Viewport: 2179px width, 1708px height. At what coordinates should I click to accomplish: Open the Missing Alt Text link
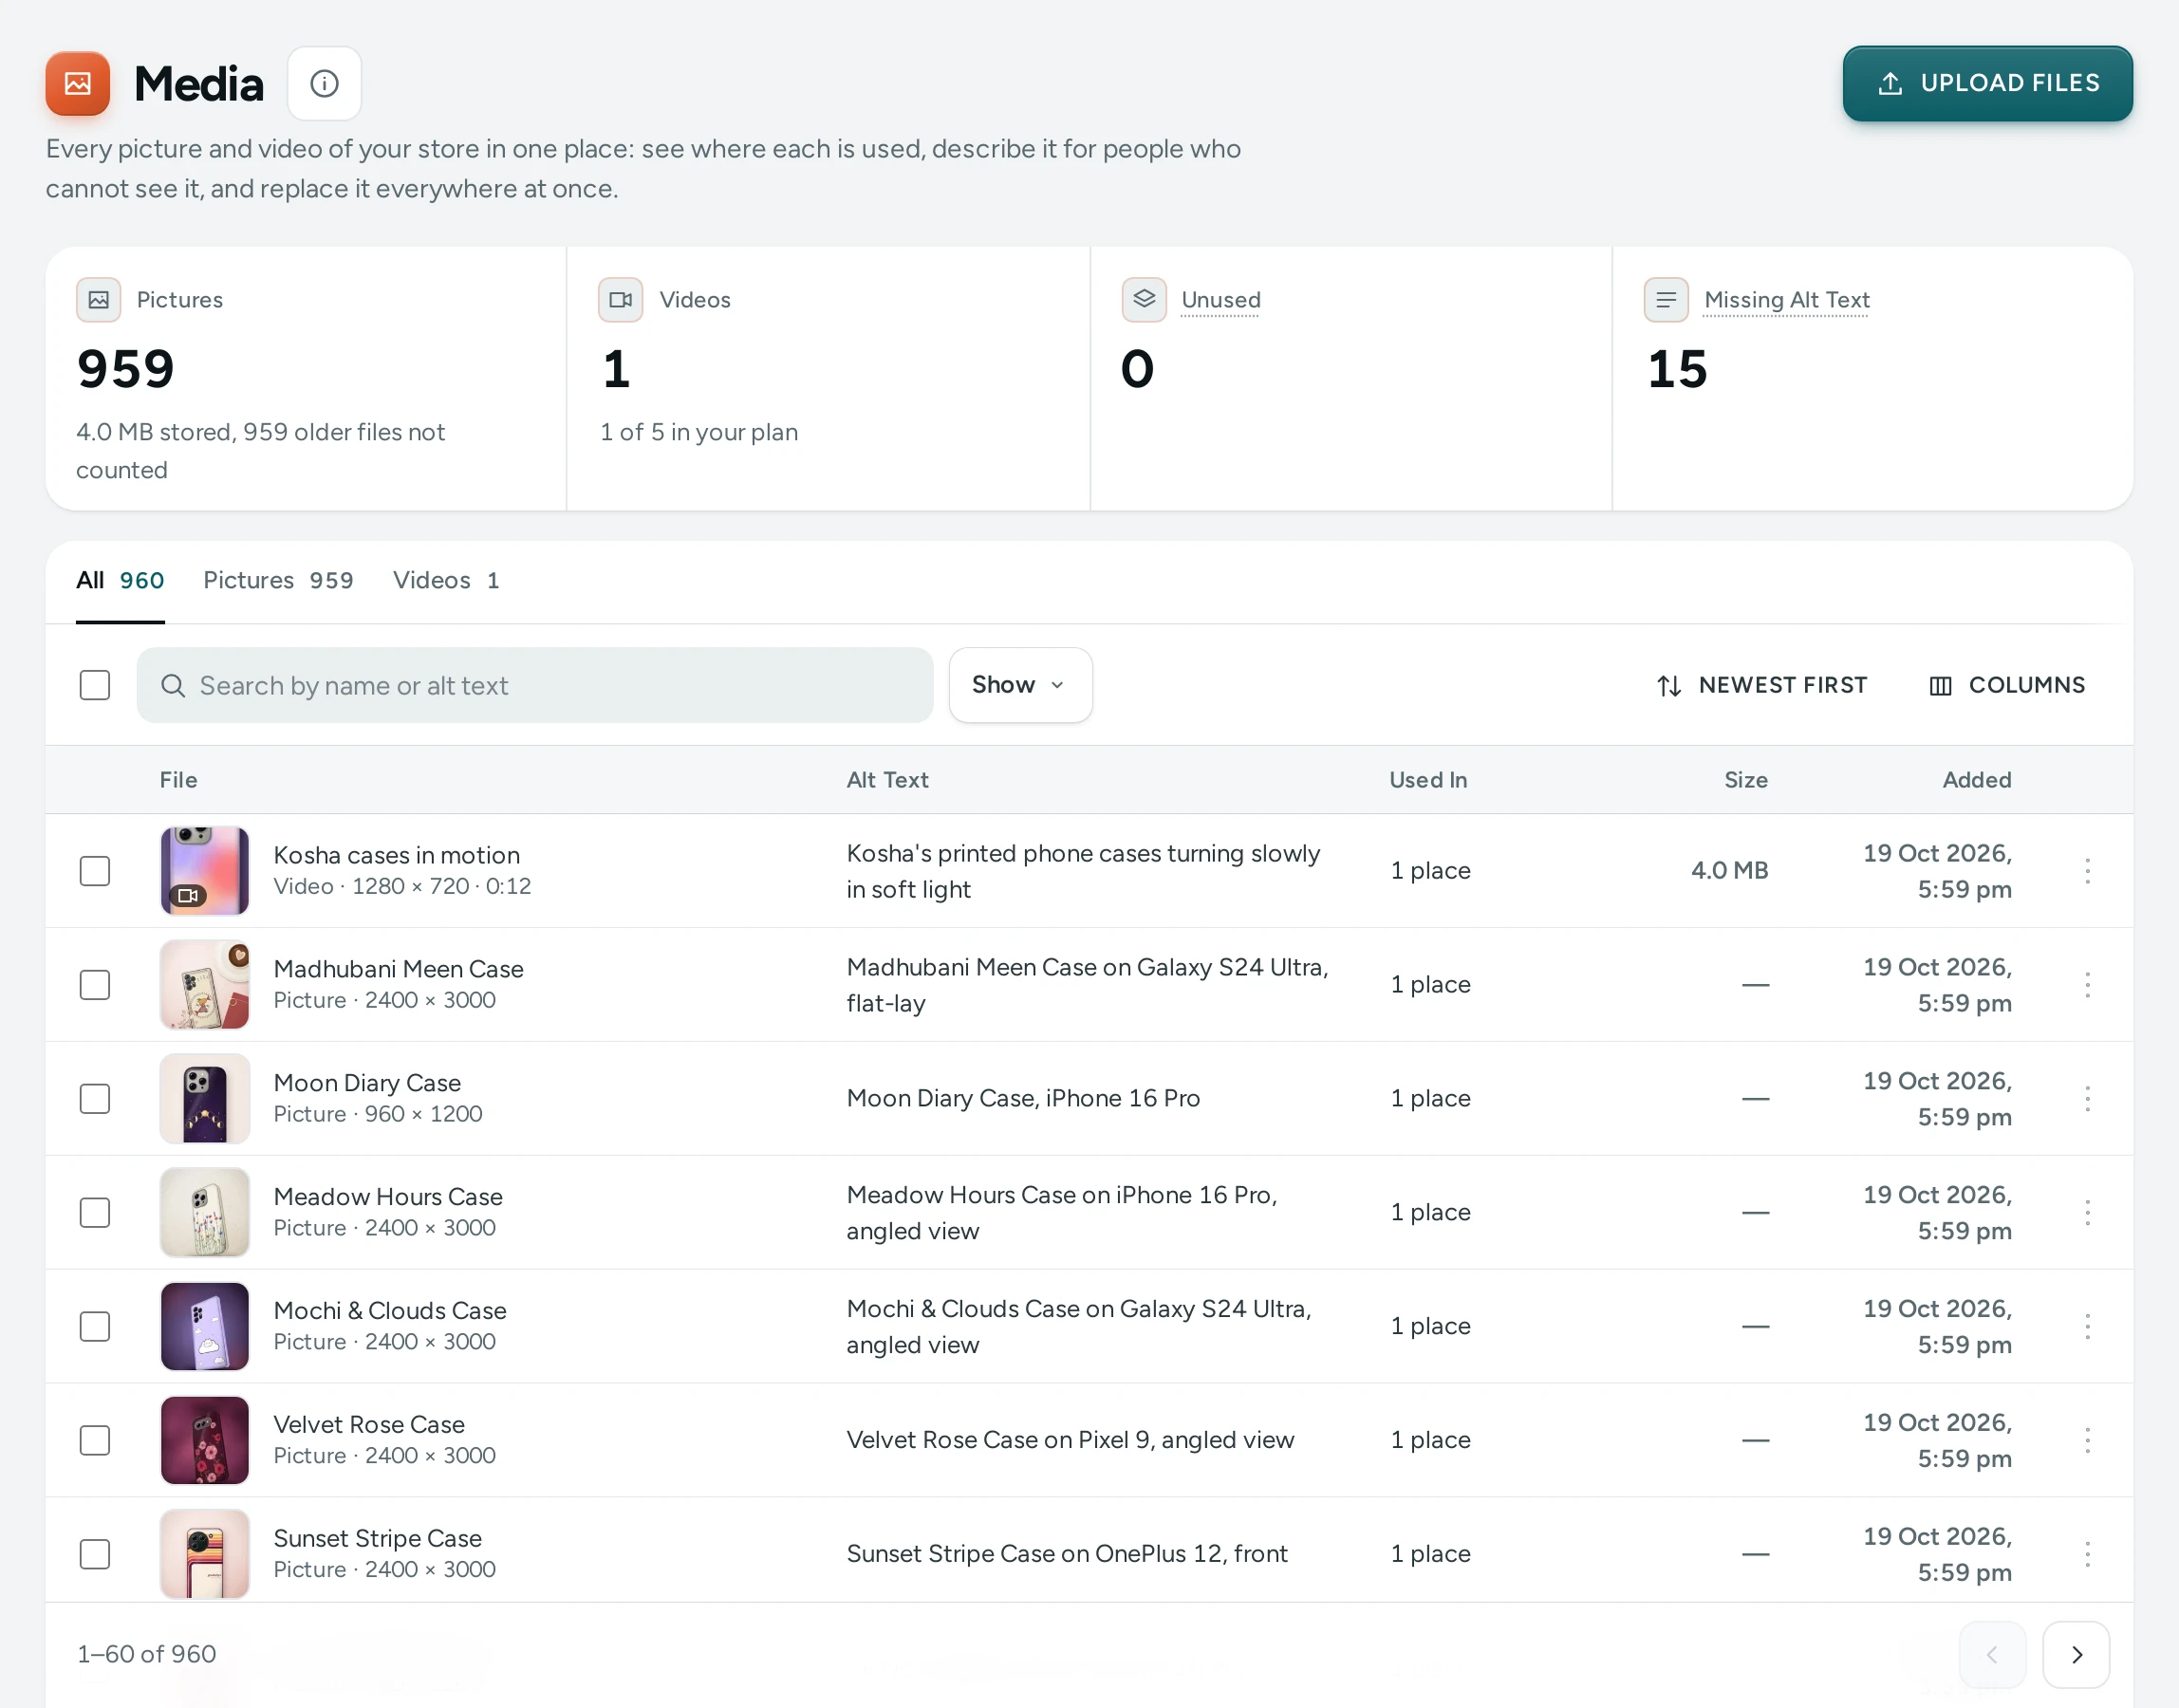pos(1786,300)
